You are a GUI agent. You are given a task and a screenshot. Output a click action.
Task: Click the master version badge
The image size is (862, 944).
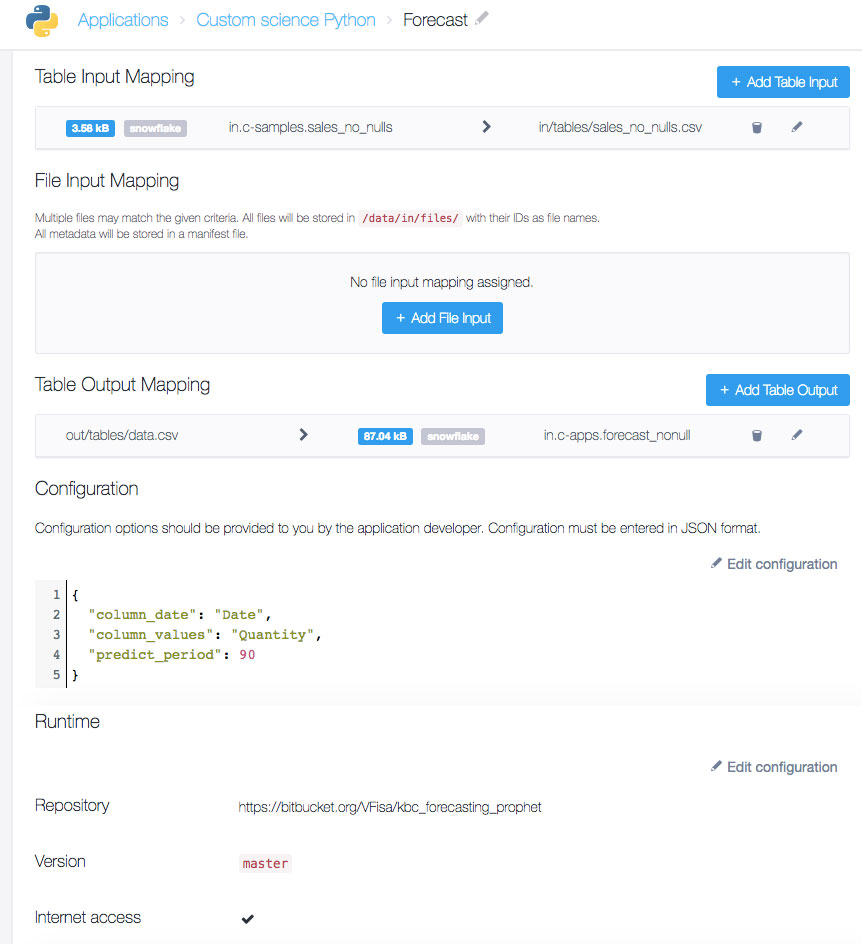pyautogui.click(x=264, y=862)
